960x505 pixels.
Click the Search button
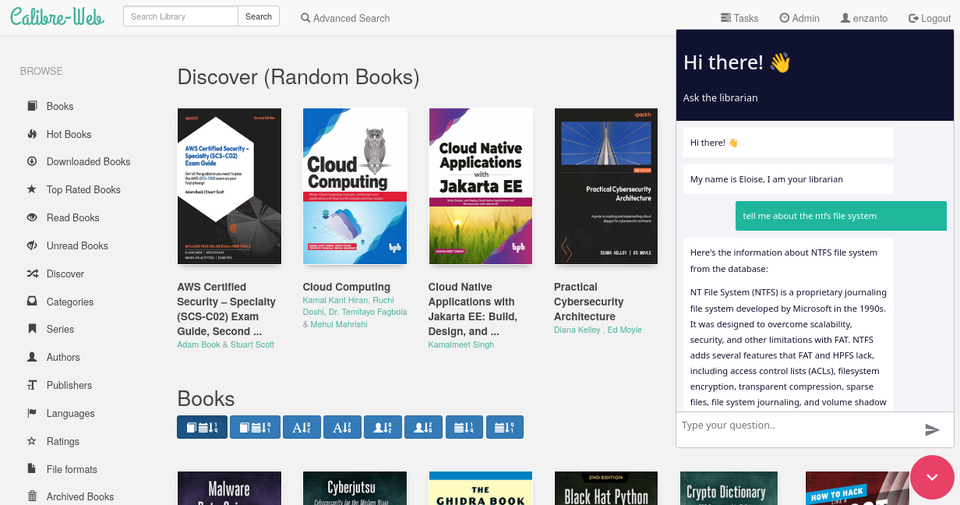coord(258,17)
